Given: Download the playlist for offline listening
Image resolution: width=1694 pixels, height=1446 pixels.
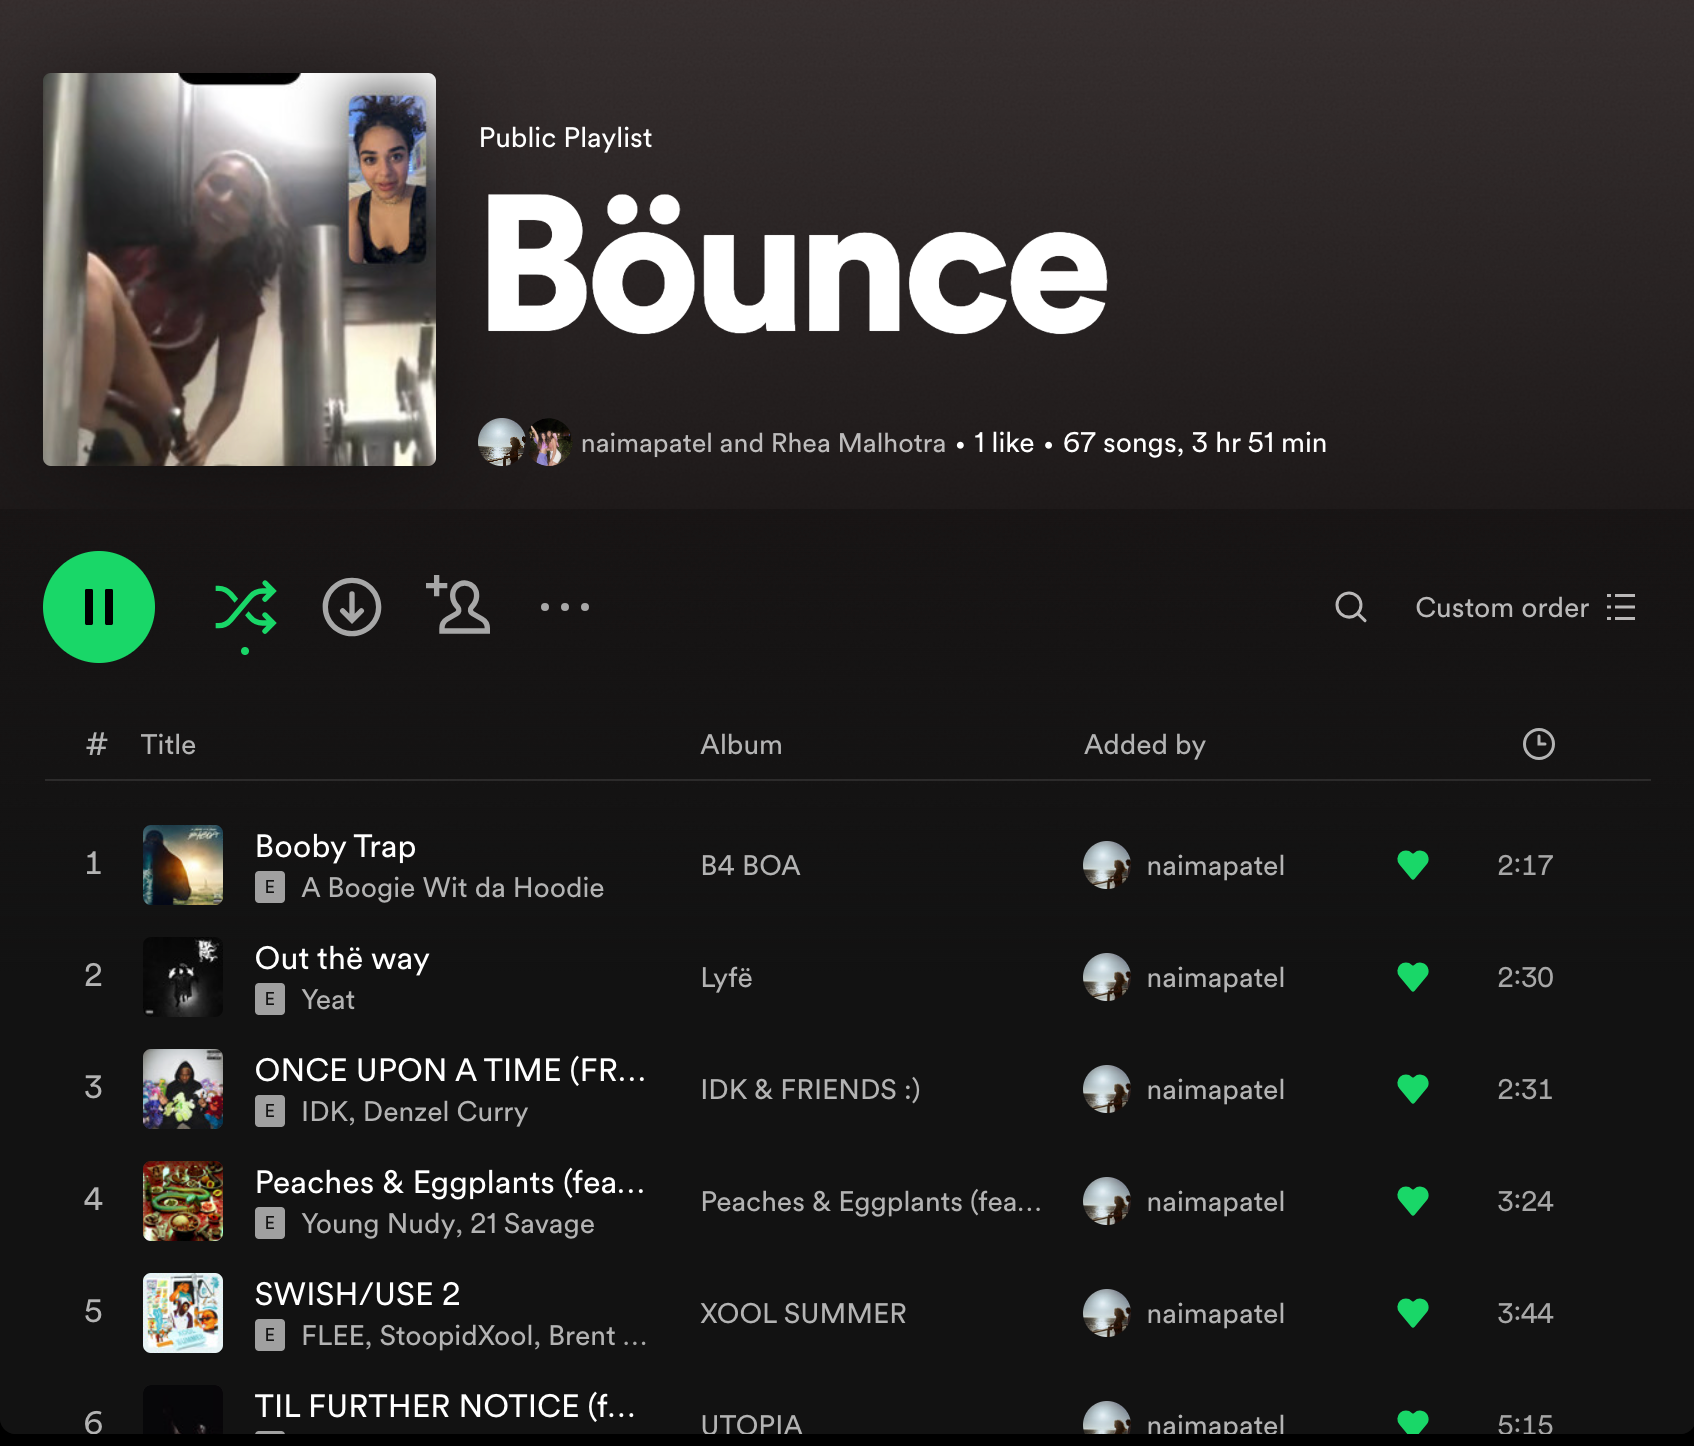Looking at the screenshot, I should [351, 607].
